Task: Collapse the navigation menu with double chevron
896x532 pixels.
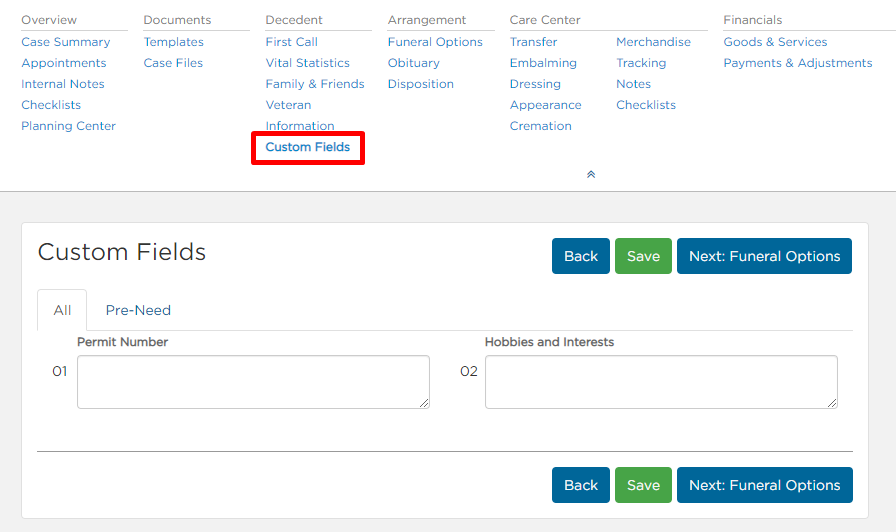Action: (x=591, y=174)
